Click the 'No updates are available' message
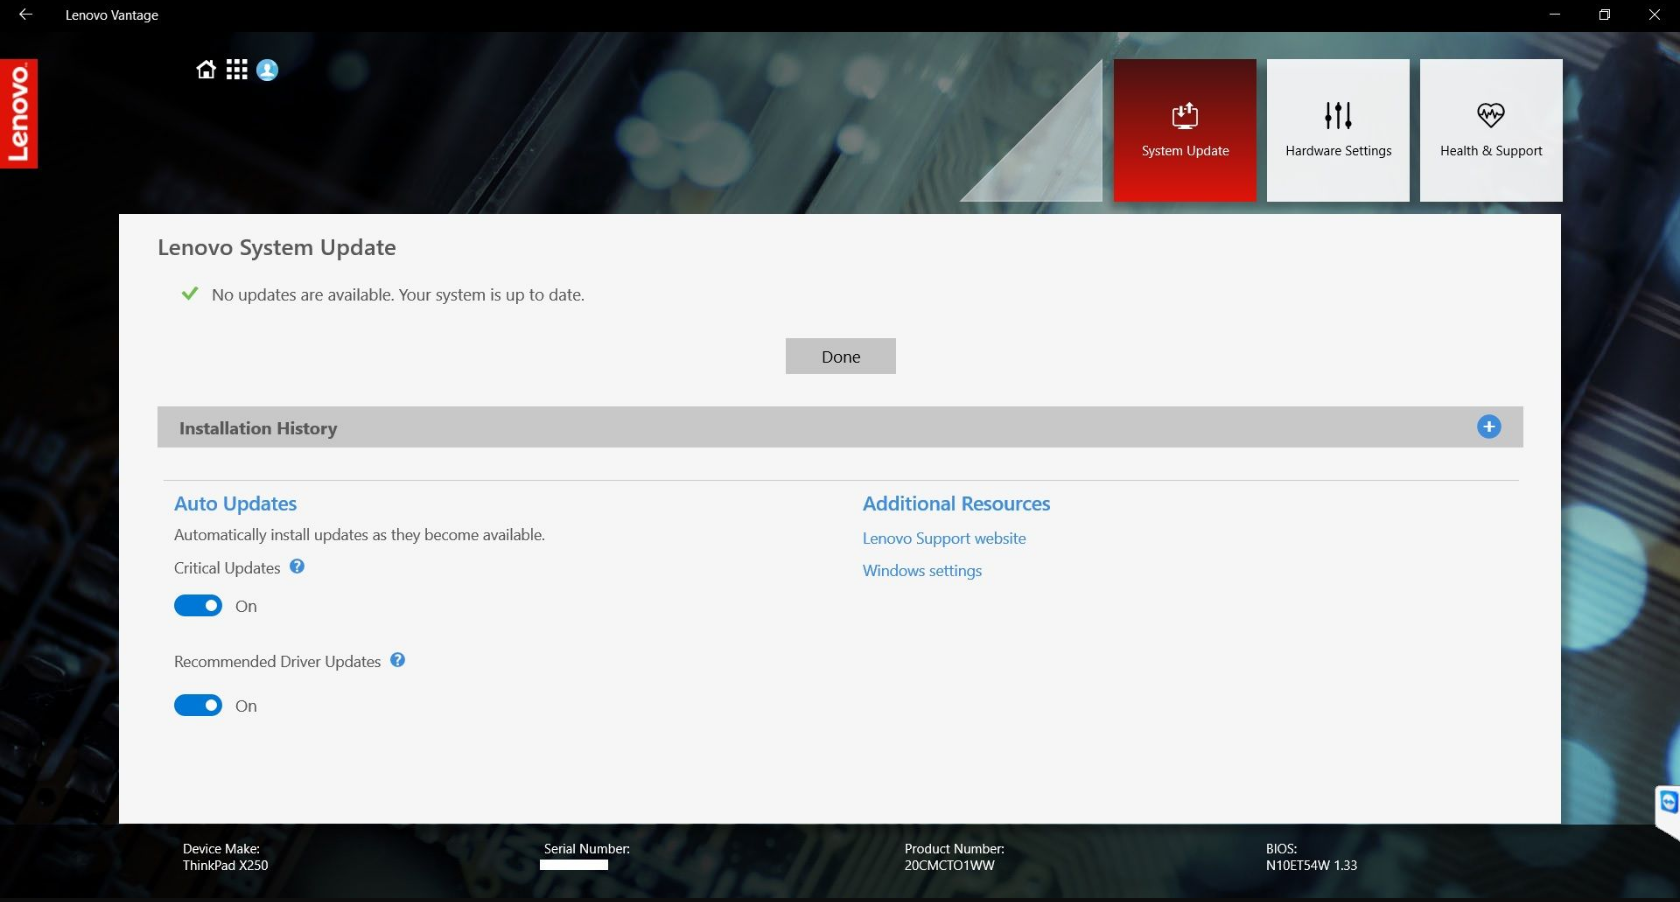This screenshot has width=1680, height=902. pos(398,295)
